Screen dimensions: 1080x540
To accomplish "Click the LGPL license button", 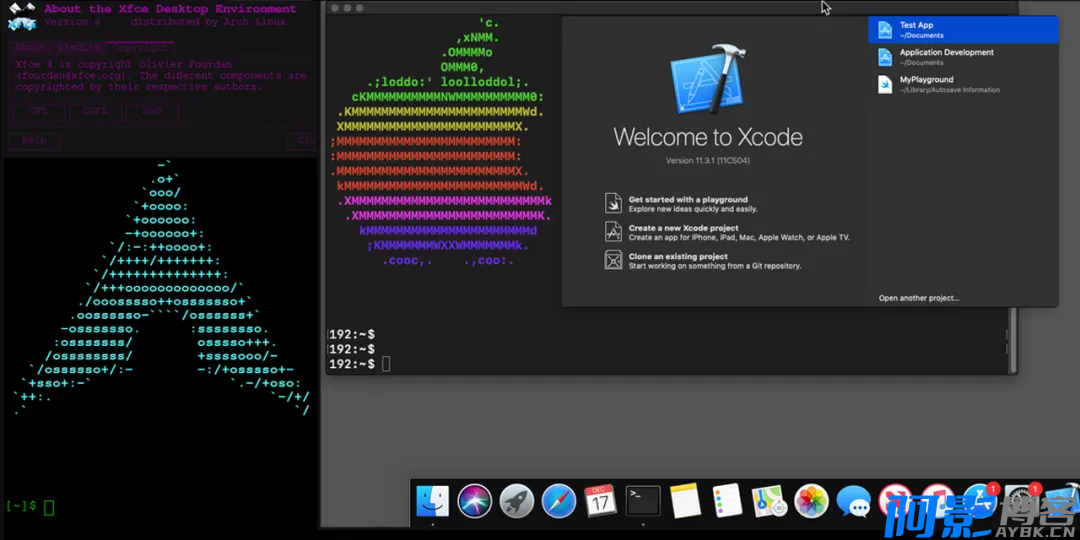I will coord(95,111).
